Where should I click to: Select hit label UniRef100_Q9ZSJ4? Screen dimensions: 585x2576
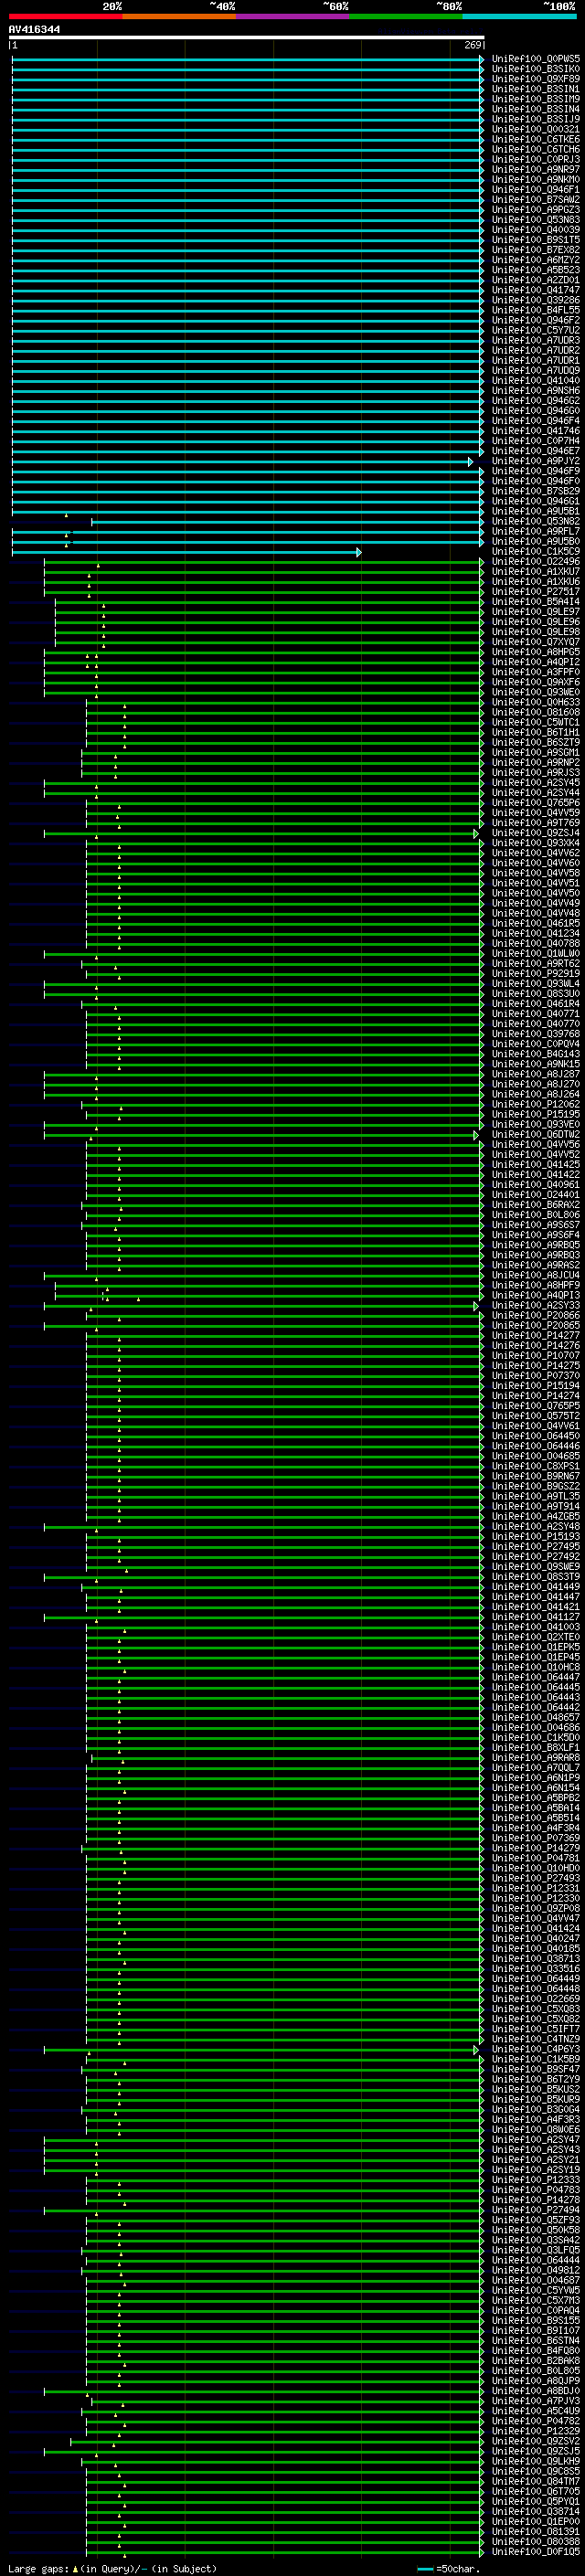coord(536,833)
